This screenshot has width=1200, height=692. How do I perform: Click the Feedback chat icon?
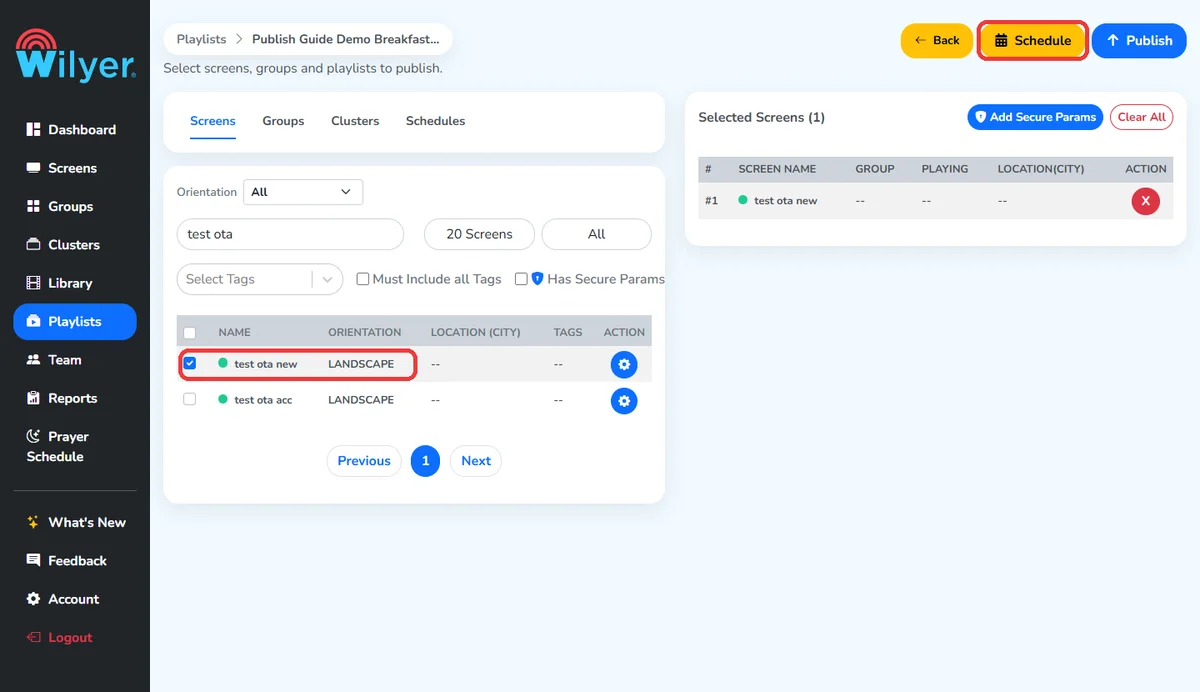click(x=33, y=561)
